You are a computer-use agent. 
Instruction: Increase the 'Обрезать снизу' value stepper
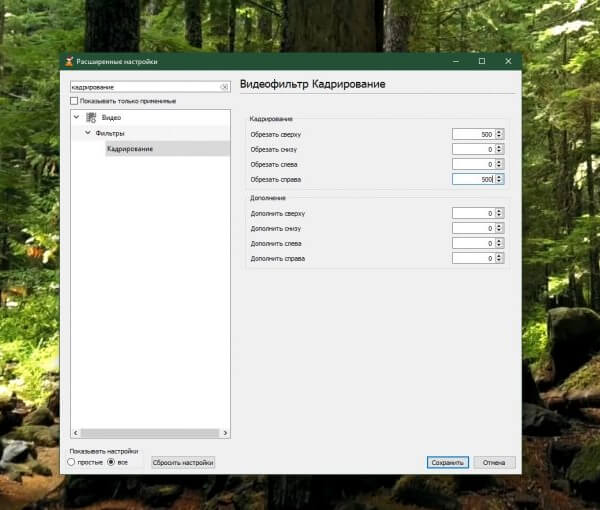click(500, 146)
